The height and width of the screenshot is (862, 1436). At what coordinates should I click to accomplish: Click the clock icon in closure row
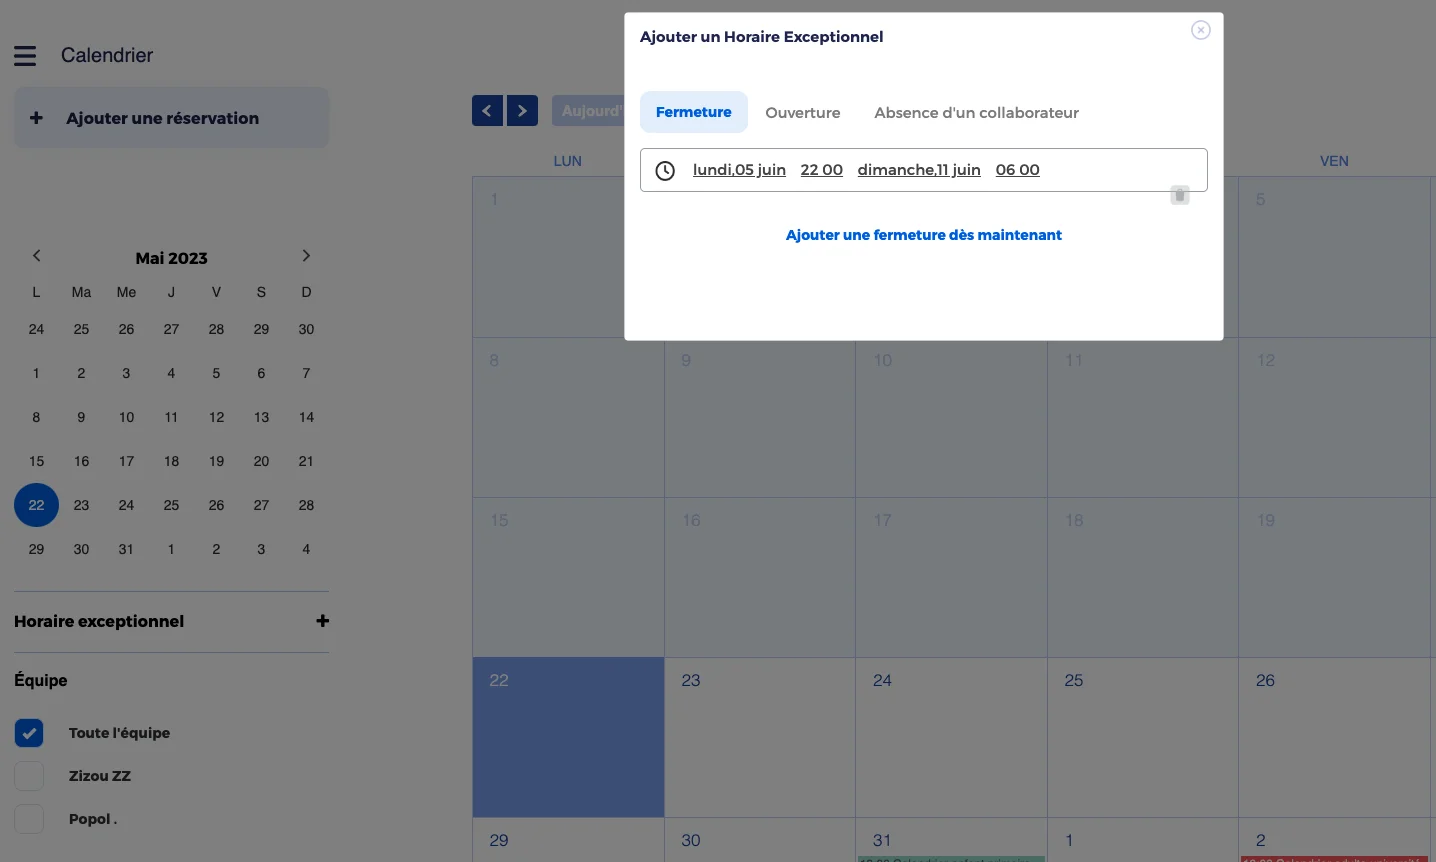[x=665, y=171]
